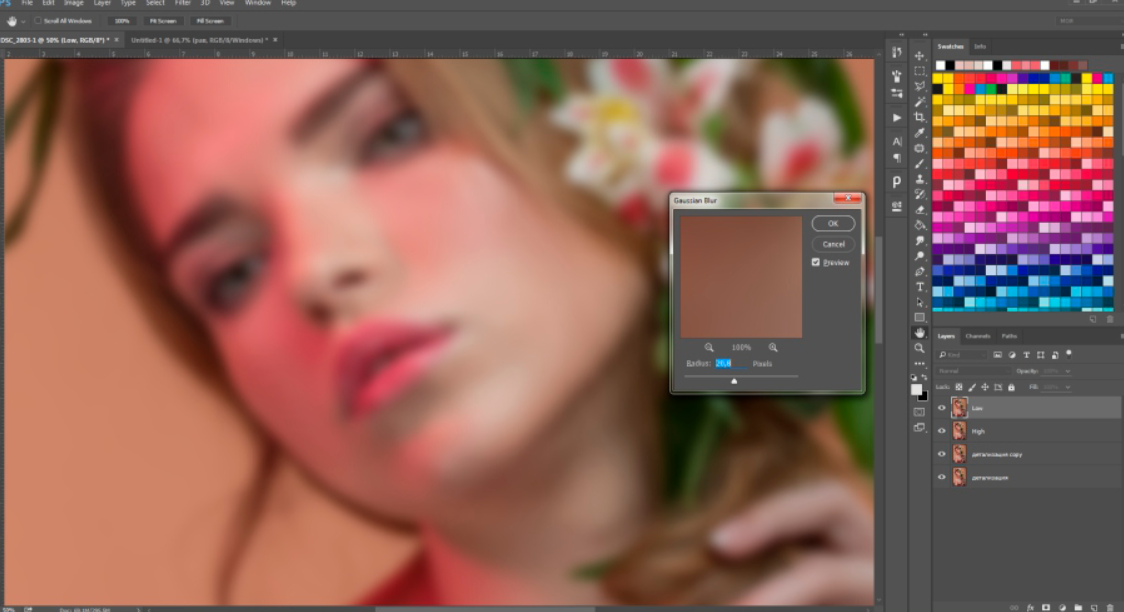The width and height of the screenshot is (1124, 612).
Task: Select the Crop tool
Action: click(x=920, y=117)
